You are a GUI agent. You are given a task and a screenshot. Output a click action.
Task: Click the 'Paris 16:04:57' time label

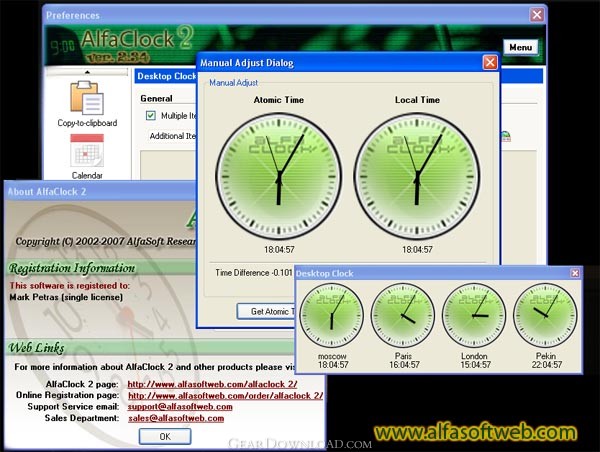[x=404, y=360]
